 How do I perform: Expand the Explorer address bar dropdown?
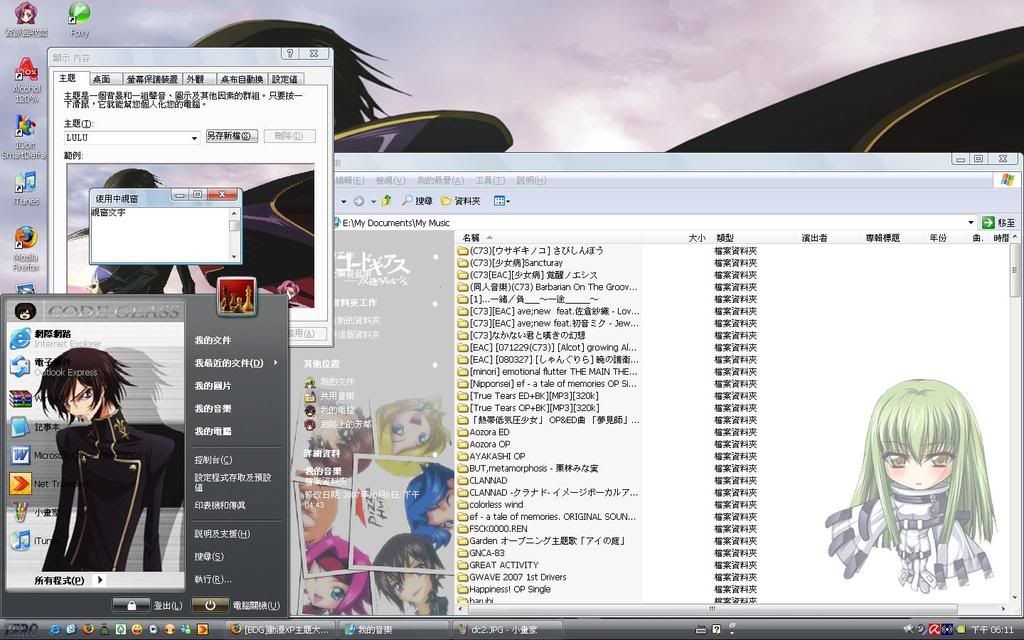(x=970, y=223)
